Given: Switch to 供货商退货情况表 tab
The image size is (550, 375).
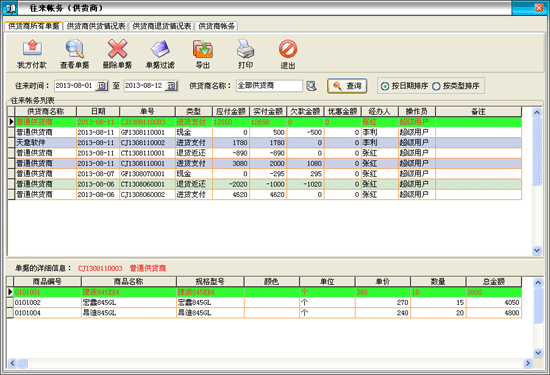Looking at the screenshot, I should point(162,26).
